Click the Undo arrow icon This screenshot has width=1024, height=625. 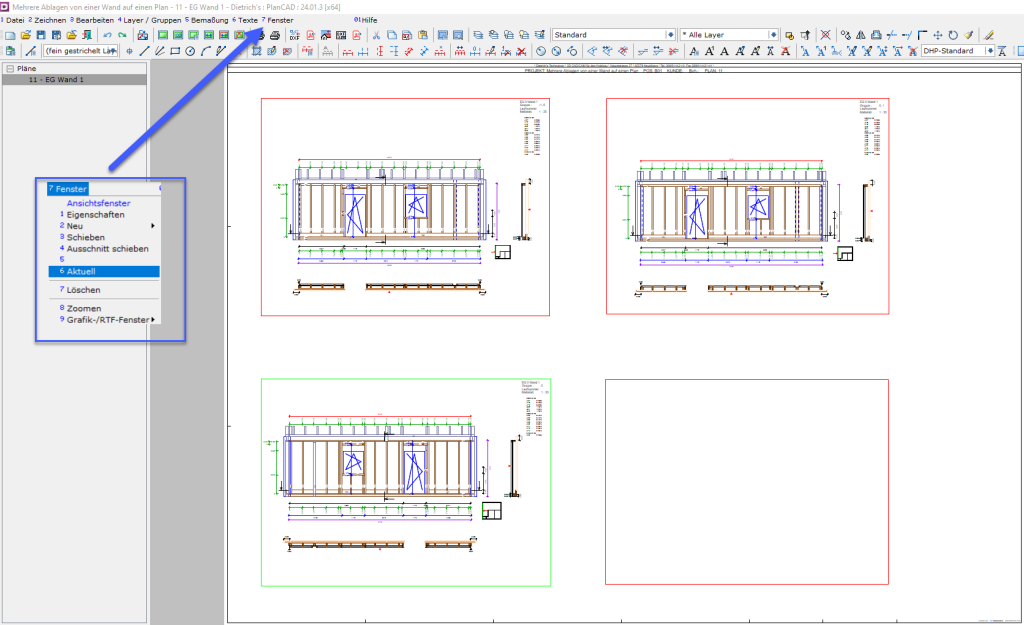107,35
